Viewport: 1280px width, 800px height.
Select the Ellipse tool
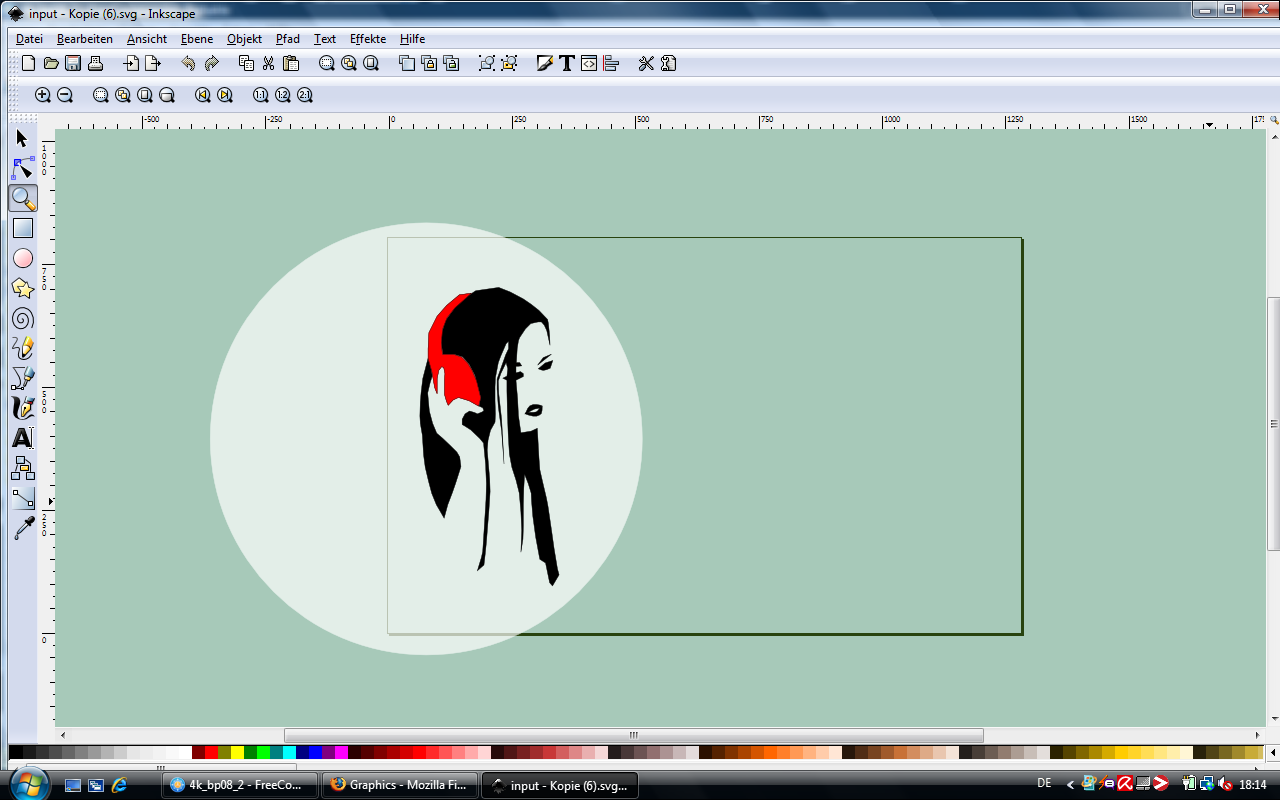[23, 258]
